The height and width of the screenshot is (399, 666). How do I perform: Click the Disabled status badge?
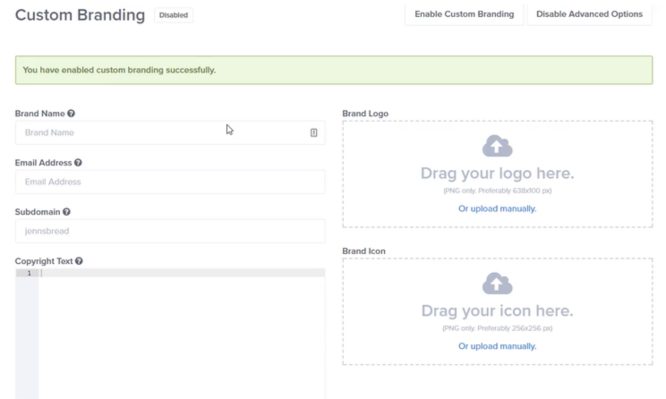click(173, 15)
